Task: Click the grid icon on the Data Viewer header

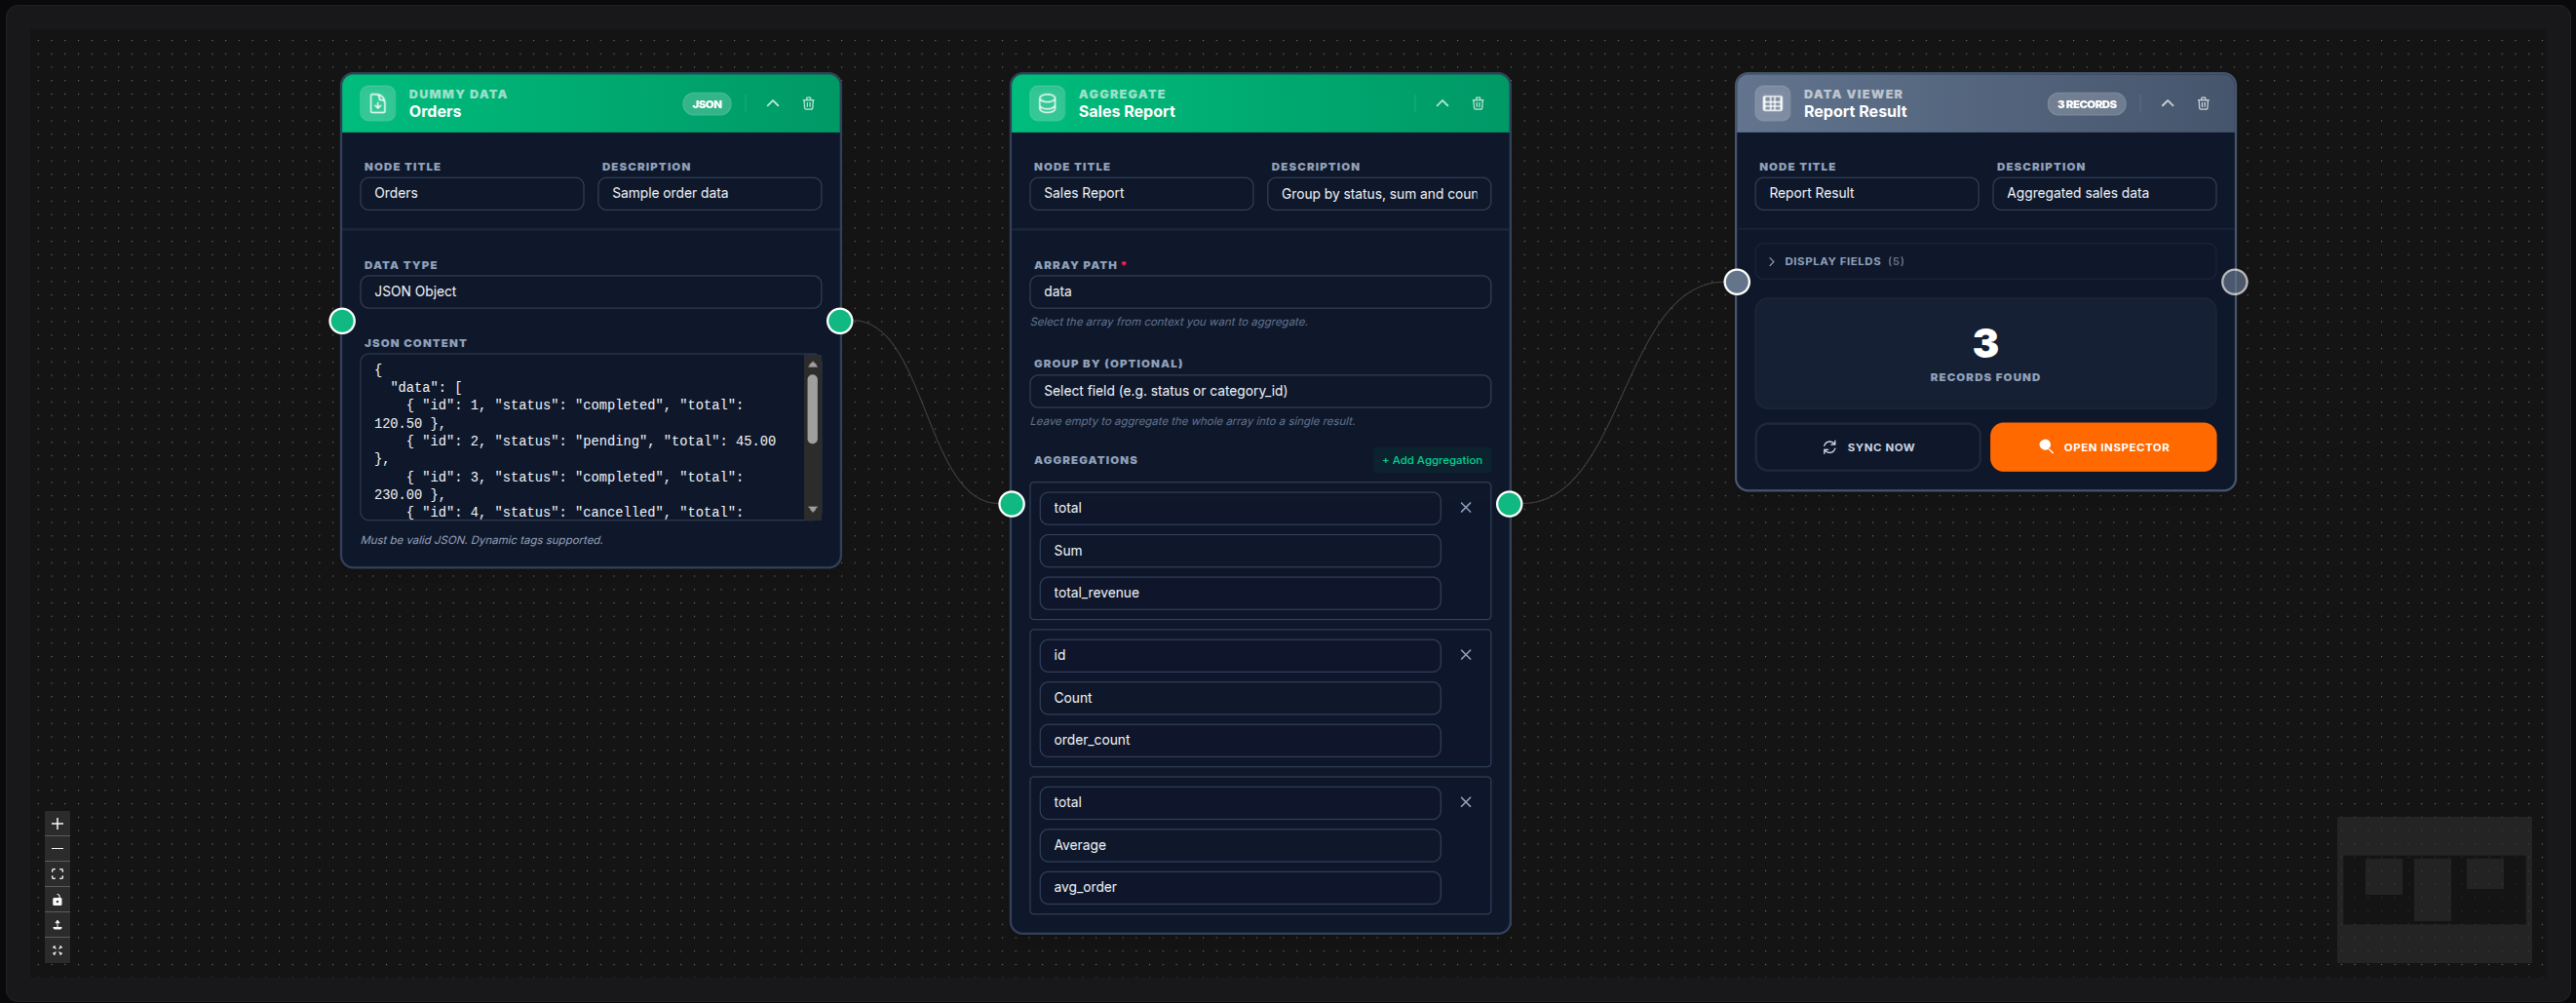Action: coord(1771,103)
